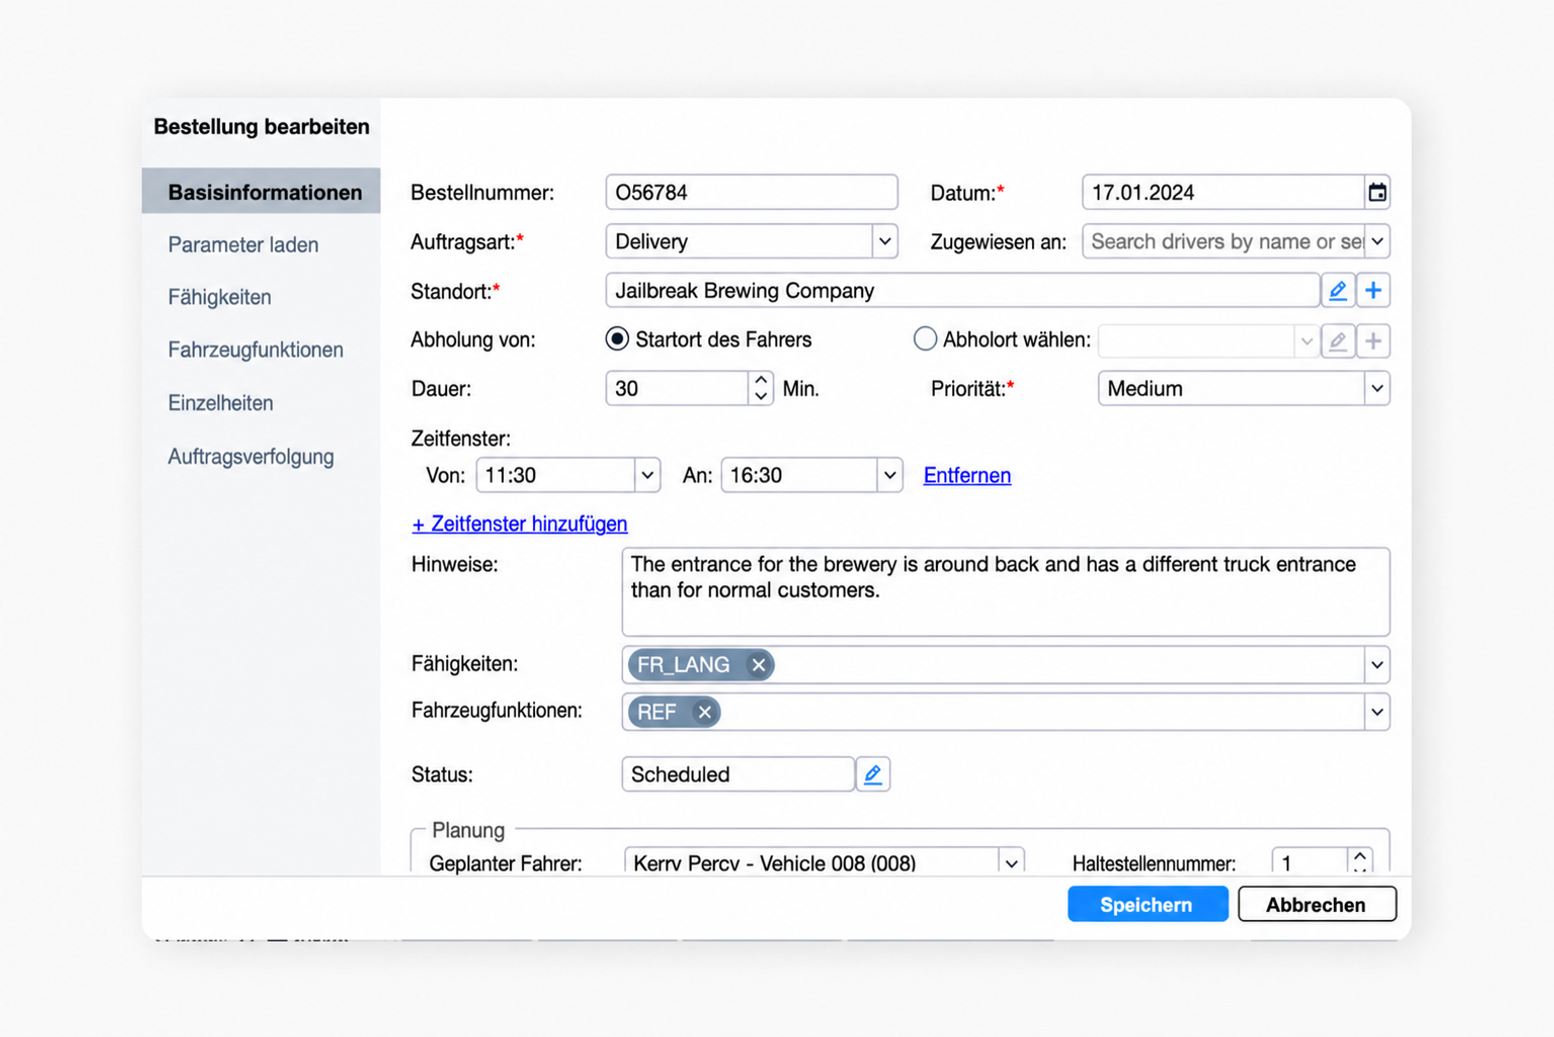
Task: Increase the Dauer duration value
Action: (761, 380)
